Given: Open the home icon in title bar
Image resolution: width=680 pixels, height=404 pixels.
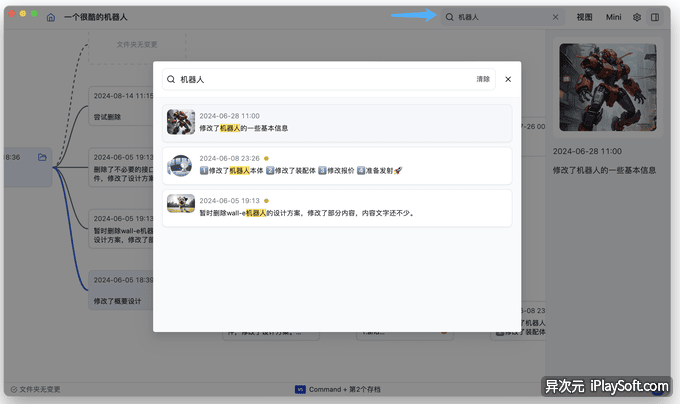Looking at the screenshot, I should click(x=51, y=17).
